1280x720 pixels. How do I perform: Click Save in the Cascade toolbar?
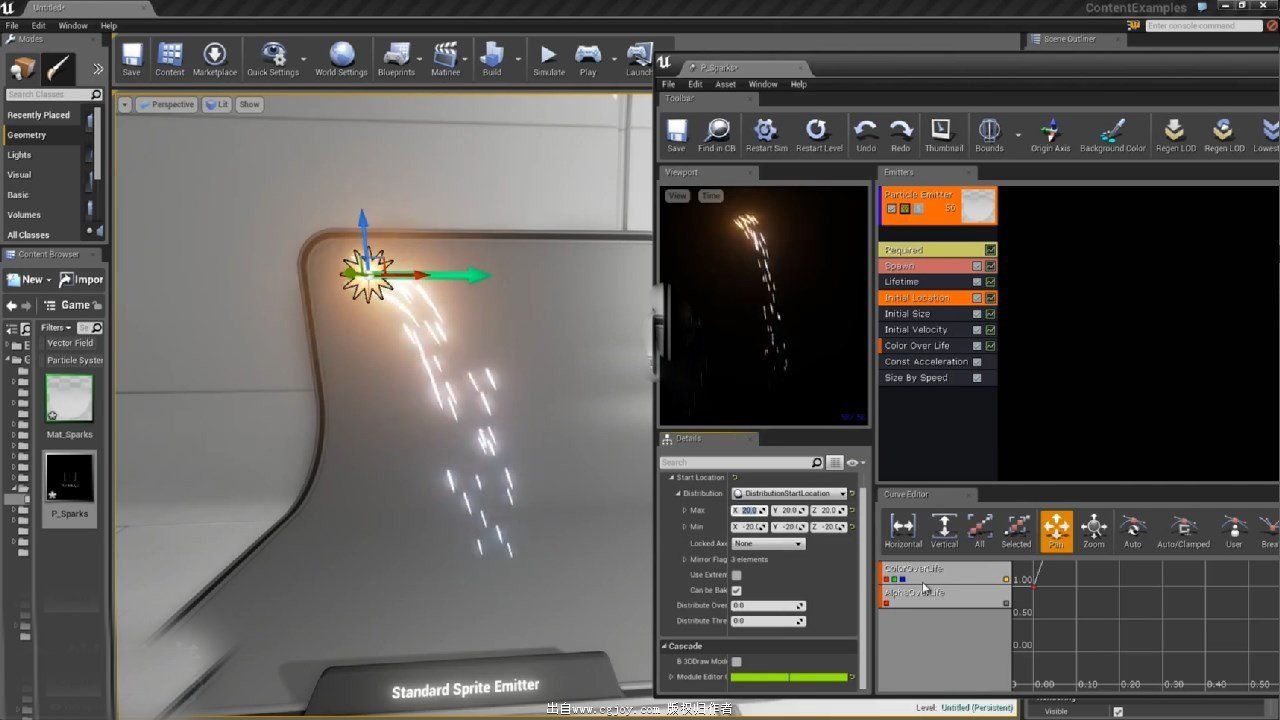[677, 135]
